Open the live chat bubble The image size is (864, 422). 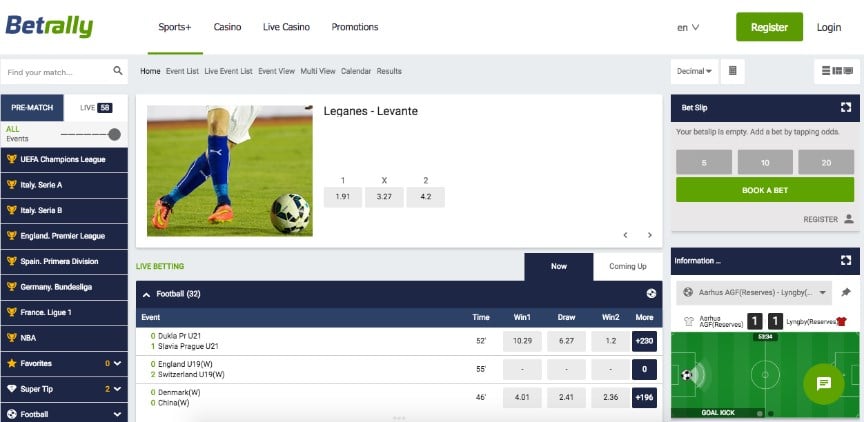824,383
